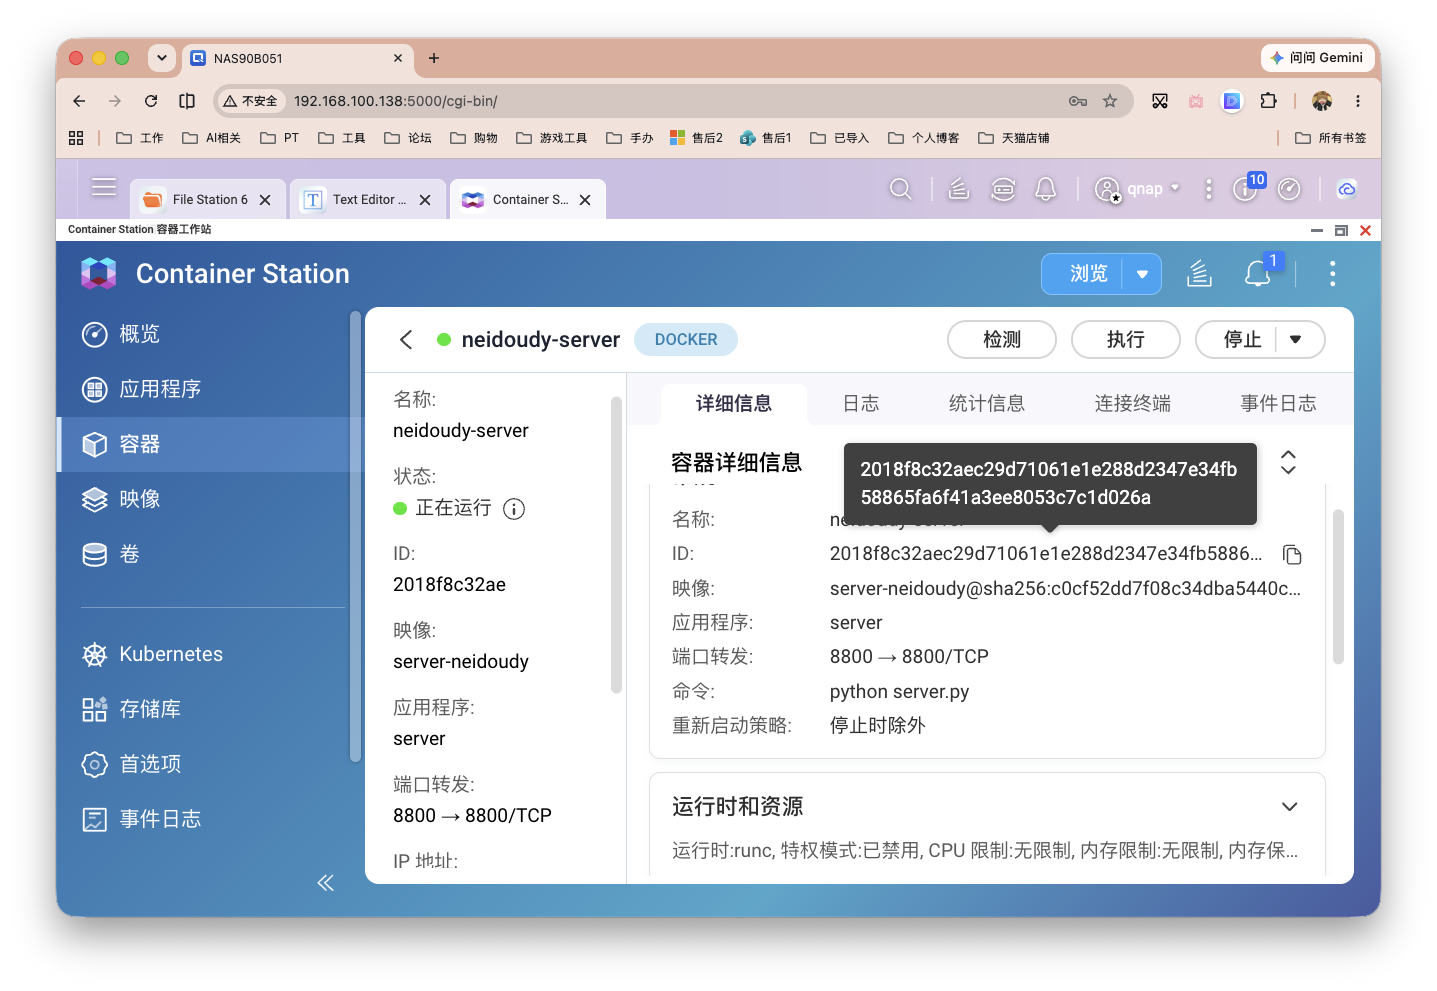1437x991 pixels.
Task: Open Container Station more options menu
Action: click(x=1332, y=274)
